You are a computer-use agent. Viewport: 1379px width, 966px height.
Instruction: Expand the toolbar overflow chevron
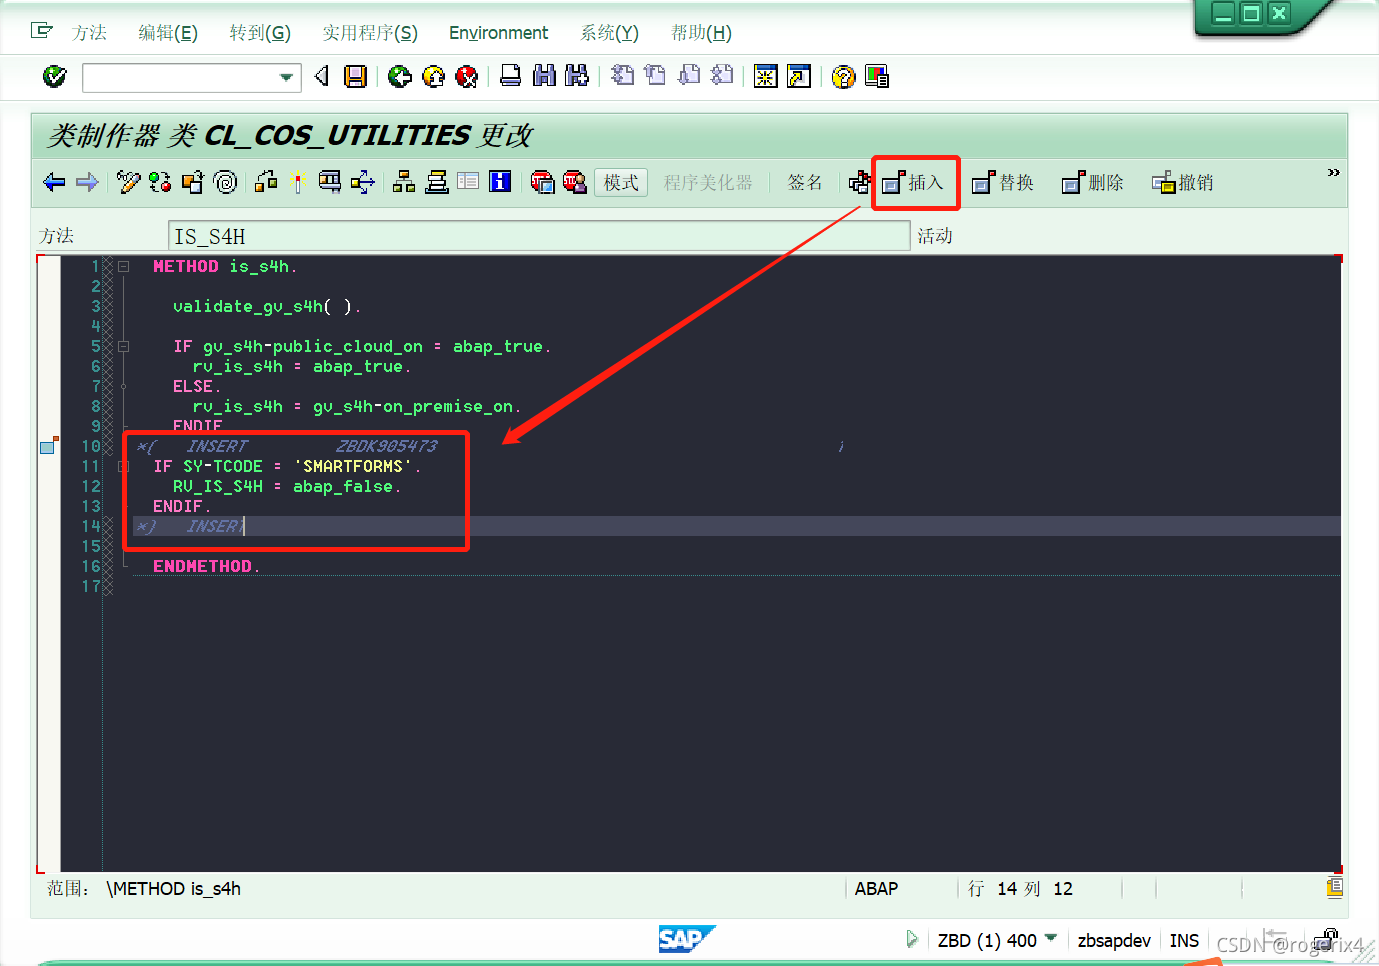pyautogui.click(x=1333, y=173)
